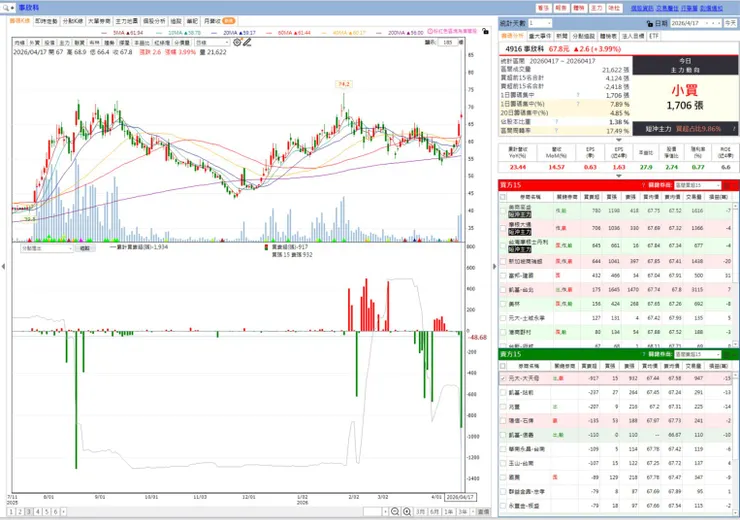
Task: Toggle the 外資 button on chart toolbar
Action: pos(34,42)
